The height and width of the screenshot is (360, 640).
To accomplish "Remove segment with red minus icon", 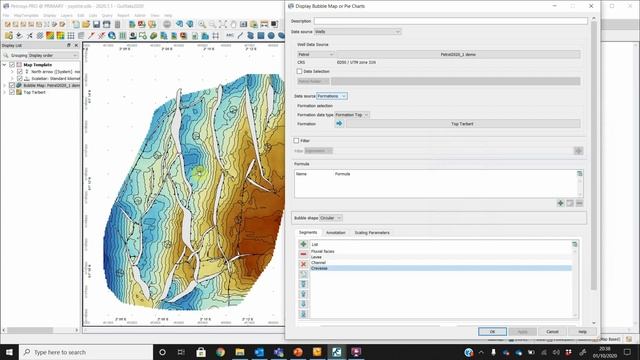I will (x=303, y=254).
